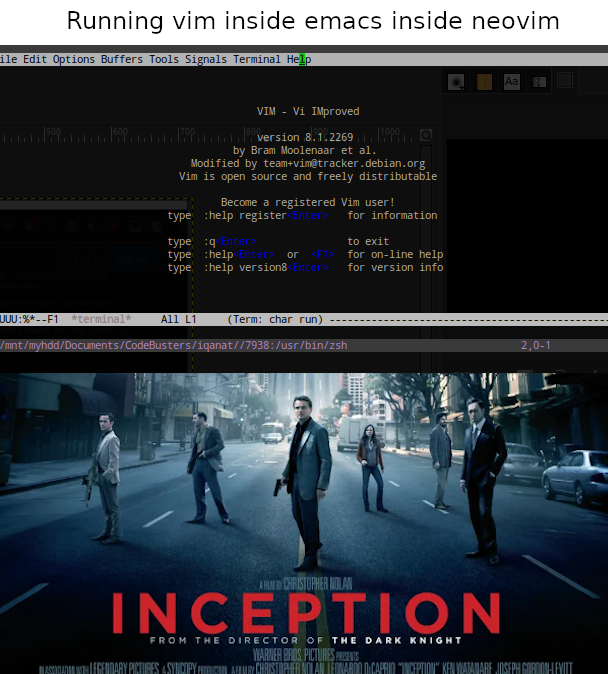Viewport: 608px width, 674px height.
Task: Click 'Vim is open source and freely distributable'
Action: click(x=308, y=177)
